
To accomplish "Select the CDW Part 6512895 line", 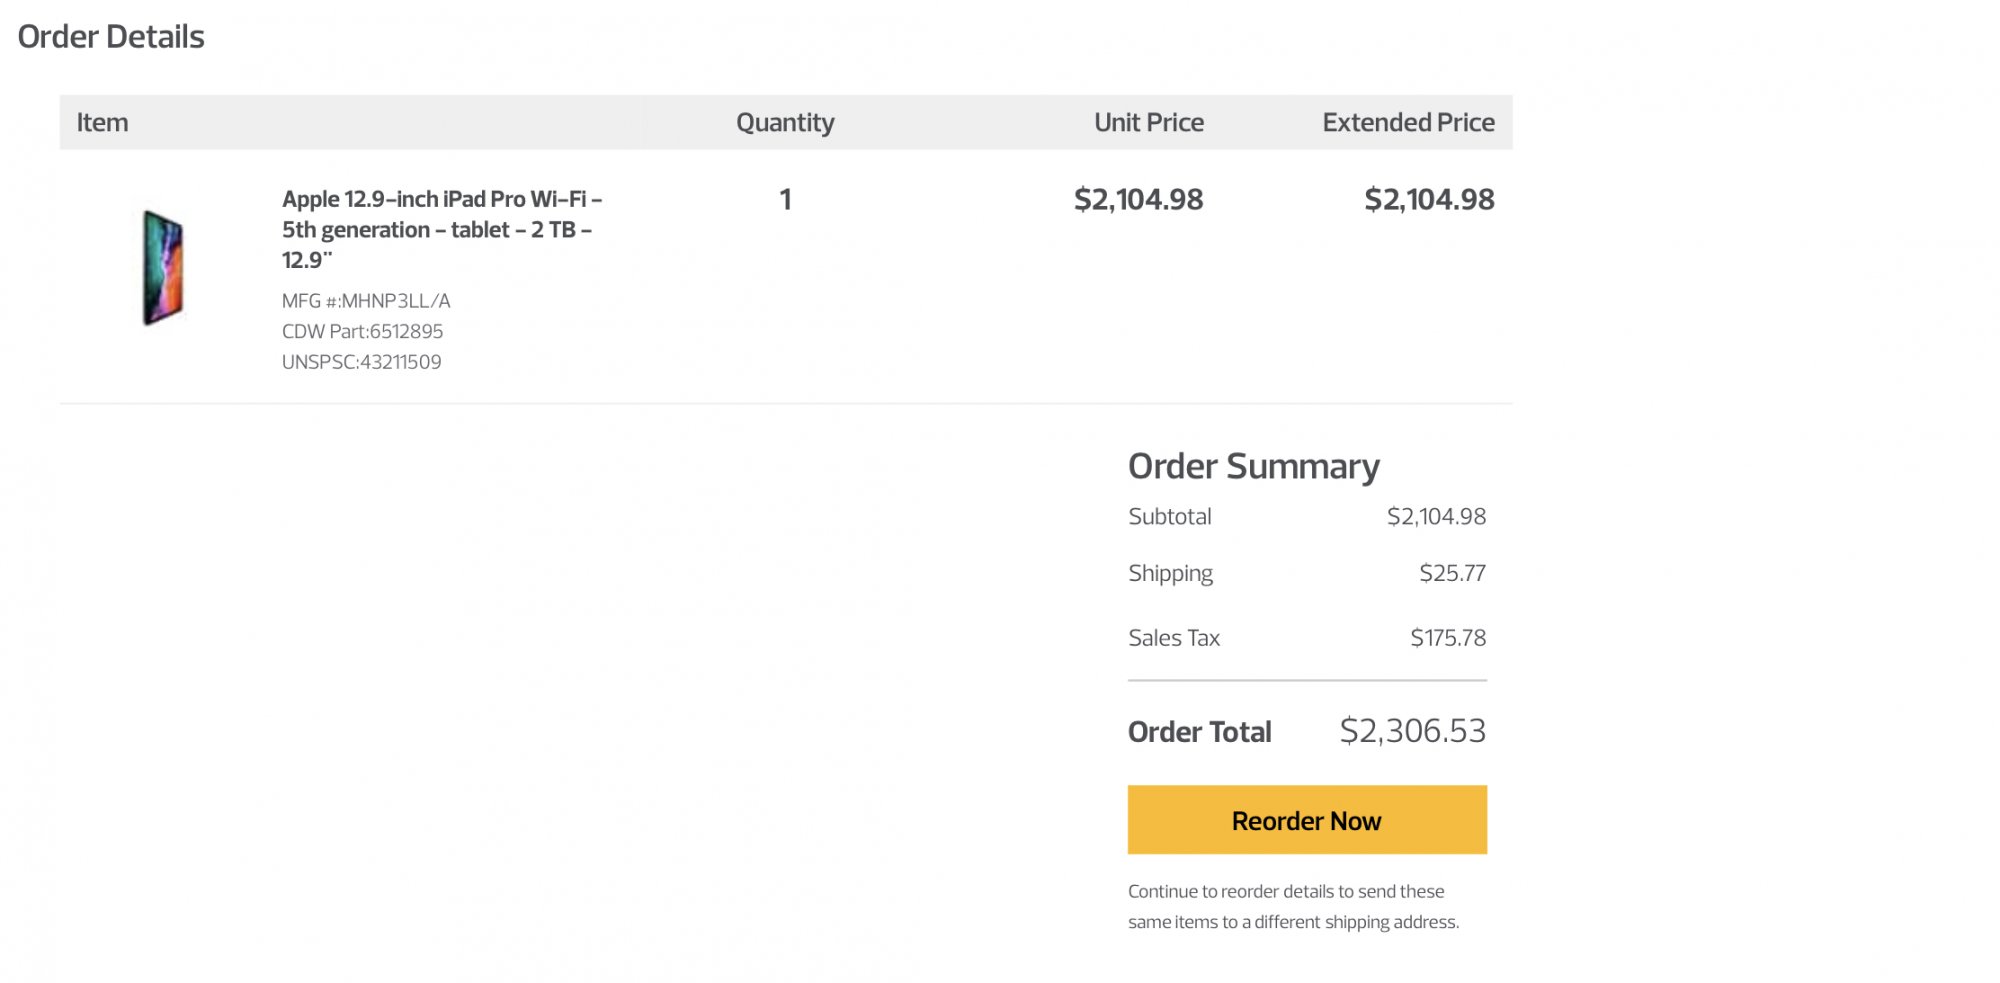I will (x=362, y=331).
